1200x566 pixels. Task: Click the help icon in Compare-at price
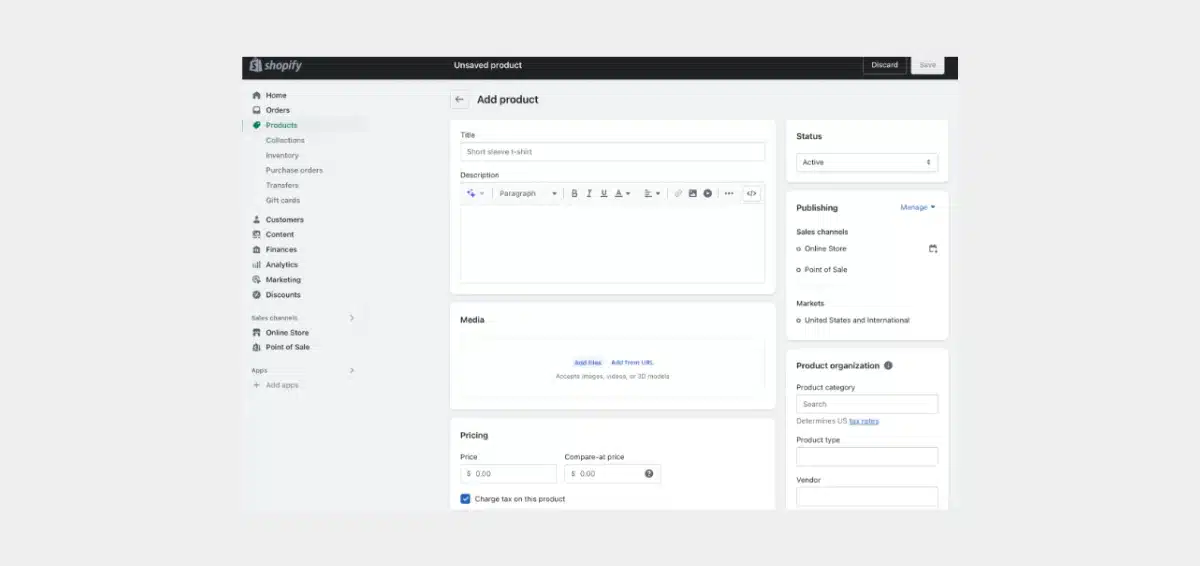[649, 473]
